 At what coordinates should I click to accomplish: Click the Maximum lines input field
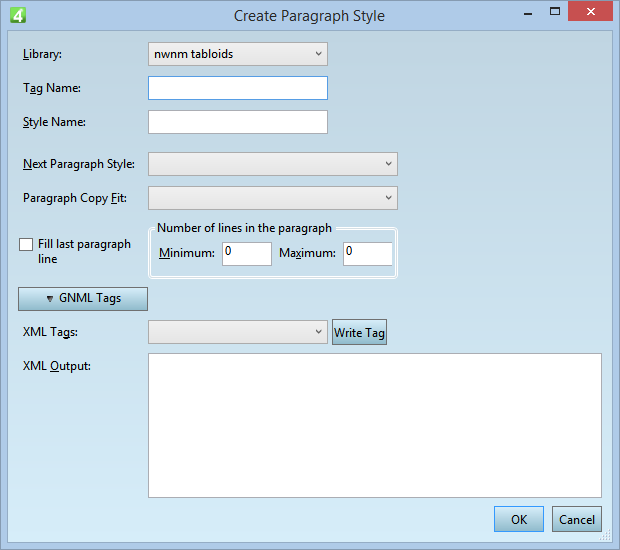pyautogui.click(x=368, y=253)
